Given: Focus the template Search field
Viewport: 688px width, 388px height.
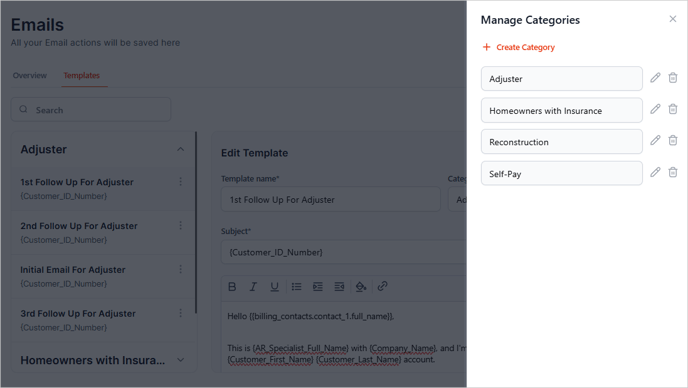Looking at the screenshot, I should tap(91, 110).
